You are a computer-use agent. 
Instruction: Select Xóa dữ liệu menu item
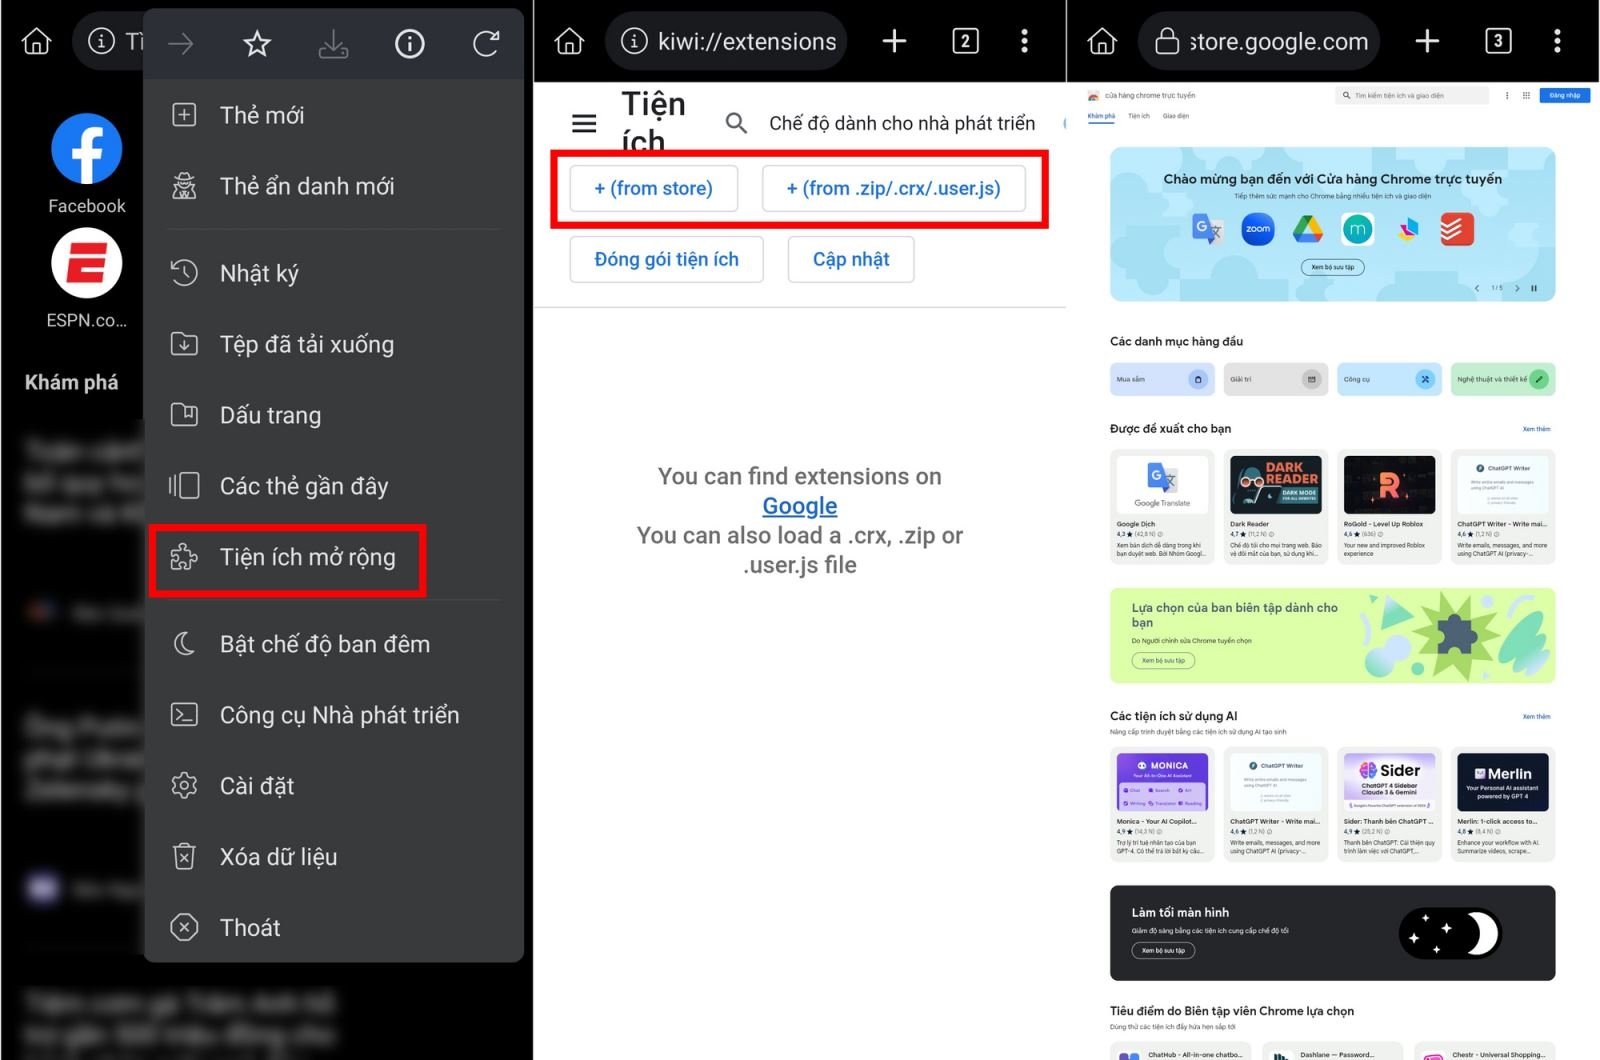(336, 857)
